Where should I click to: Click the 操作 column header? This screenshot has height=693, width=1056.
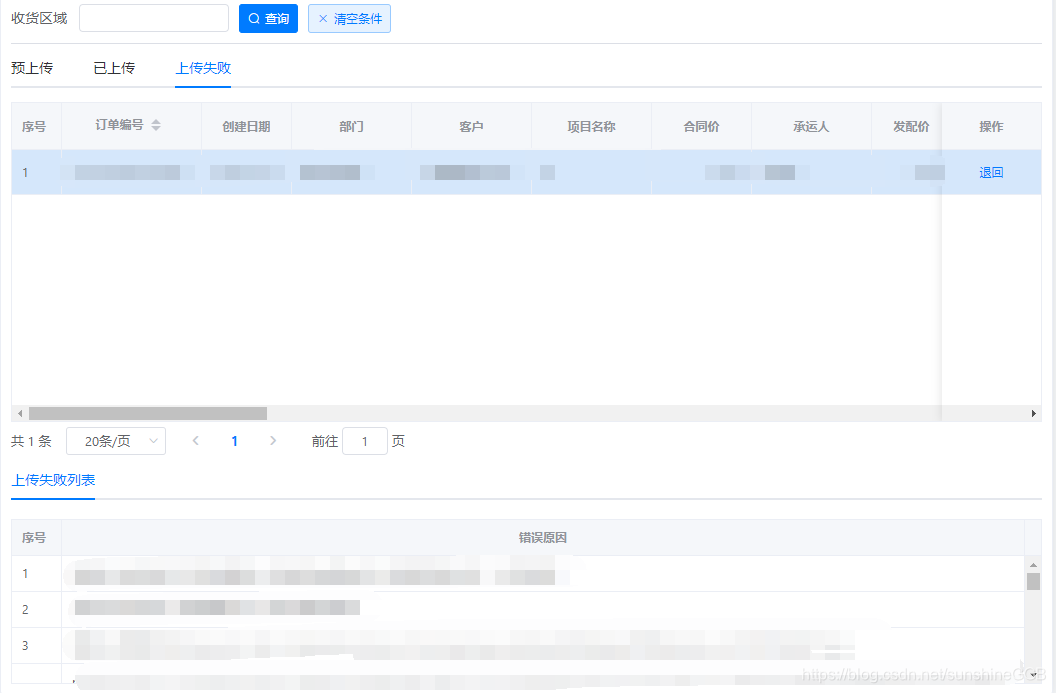(x=991, y=127)
